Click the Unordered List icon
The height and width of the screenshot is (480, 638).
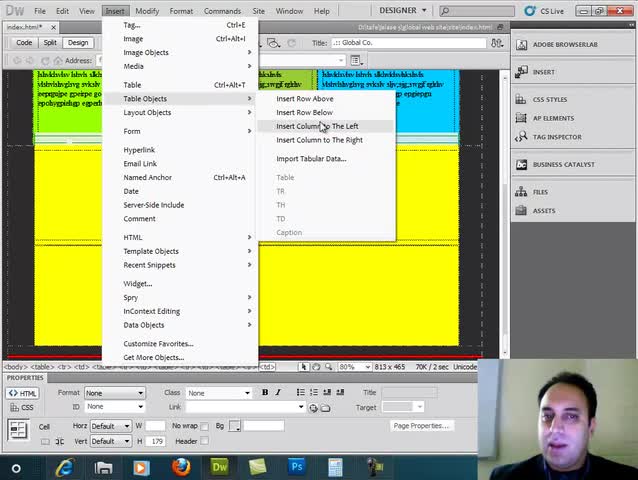point(301,392)
